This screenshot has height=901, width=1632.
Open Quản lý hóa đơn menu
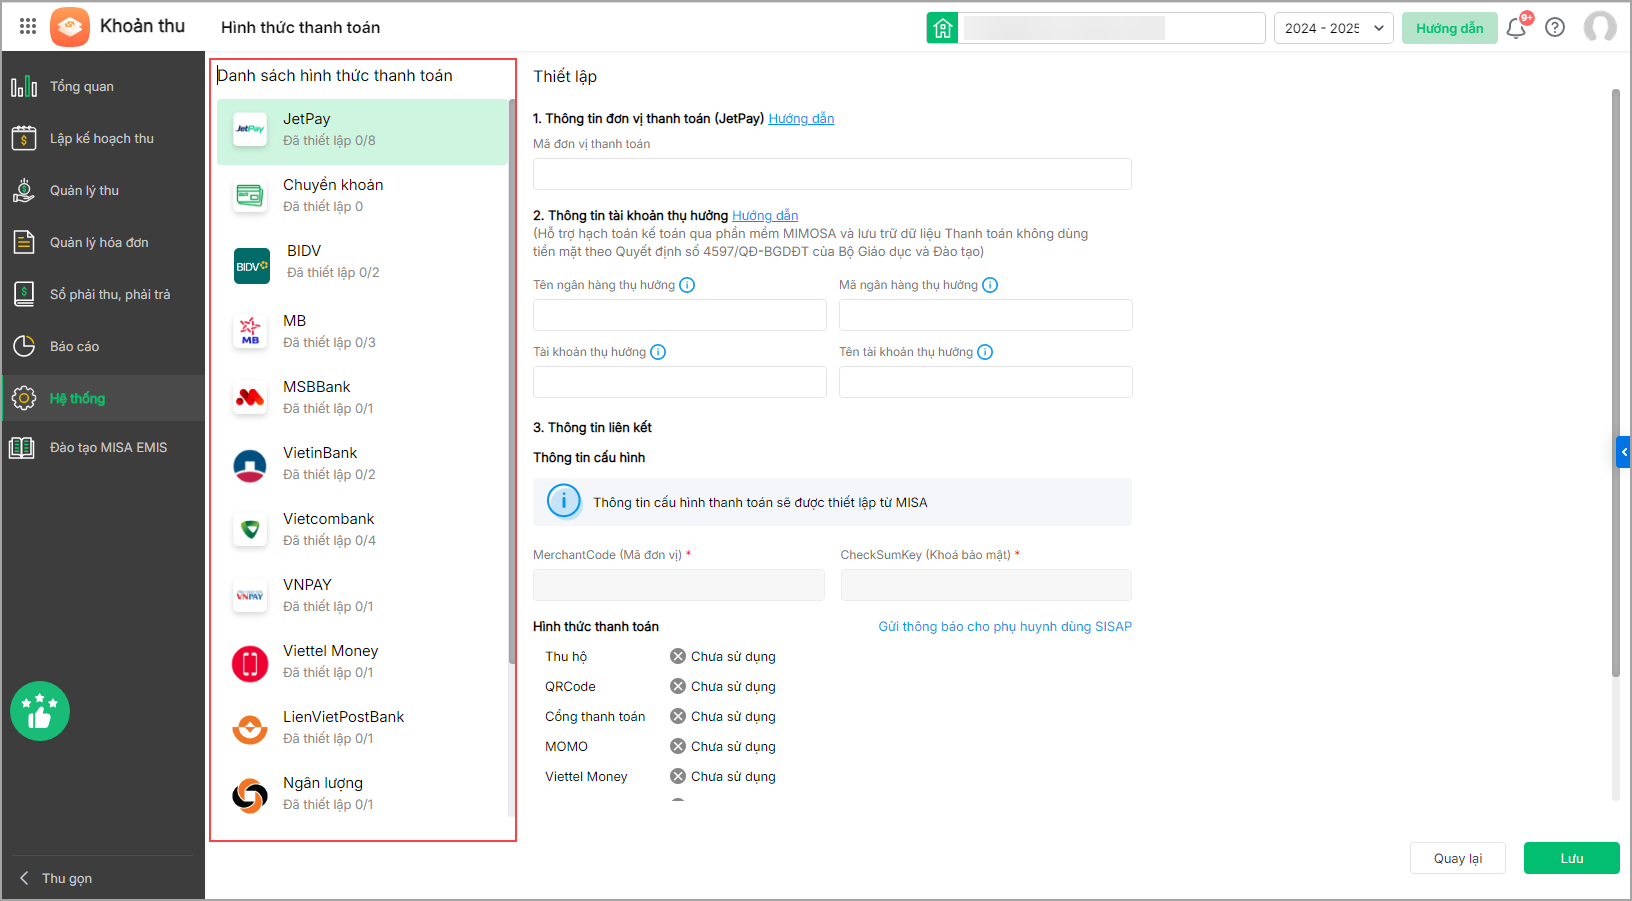click(99, 243)
